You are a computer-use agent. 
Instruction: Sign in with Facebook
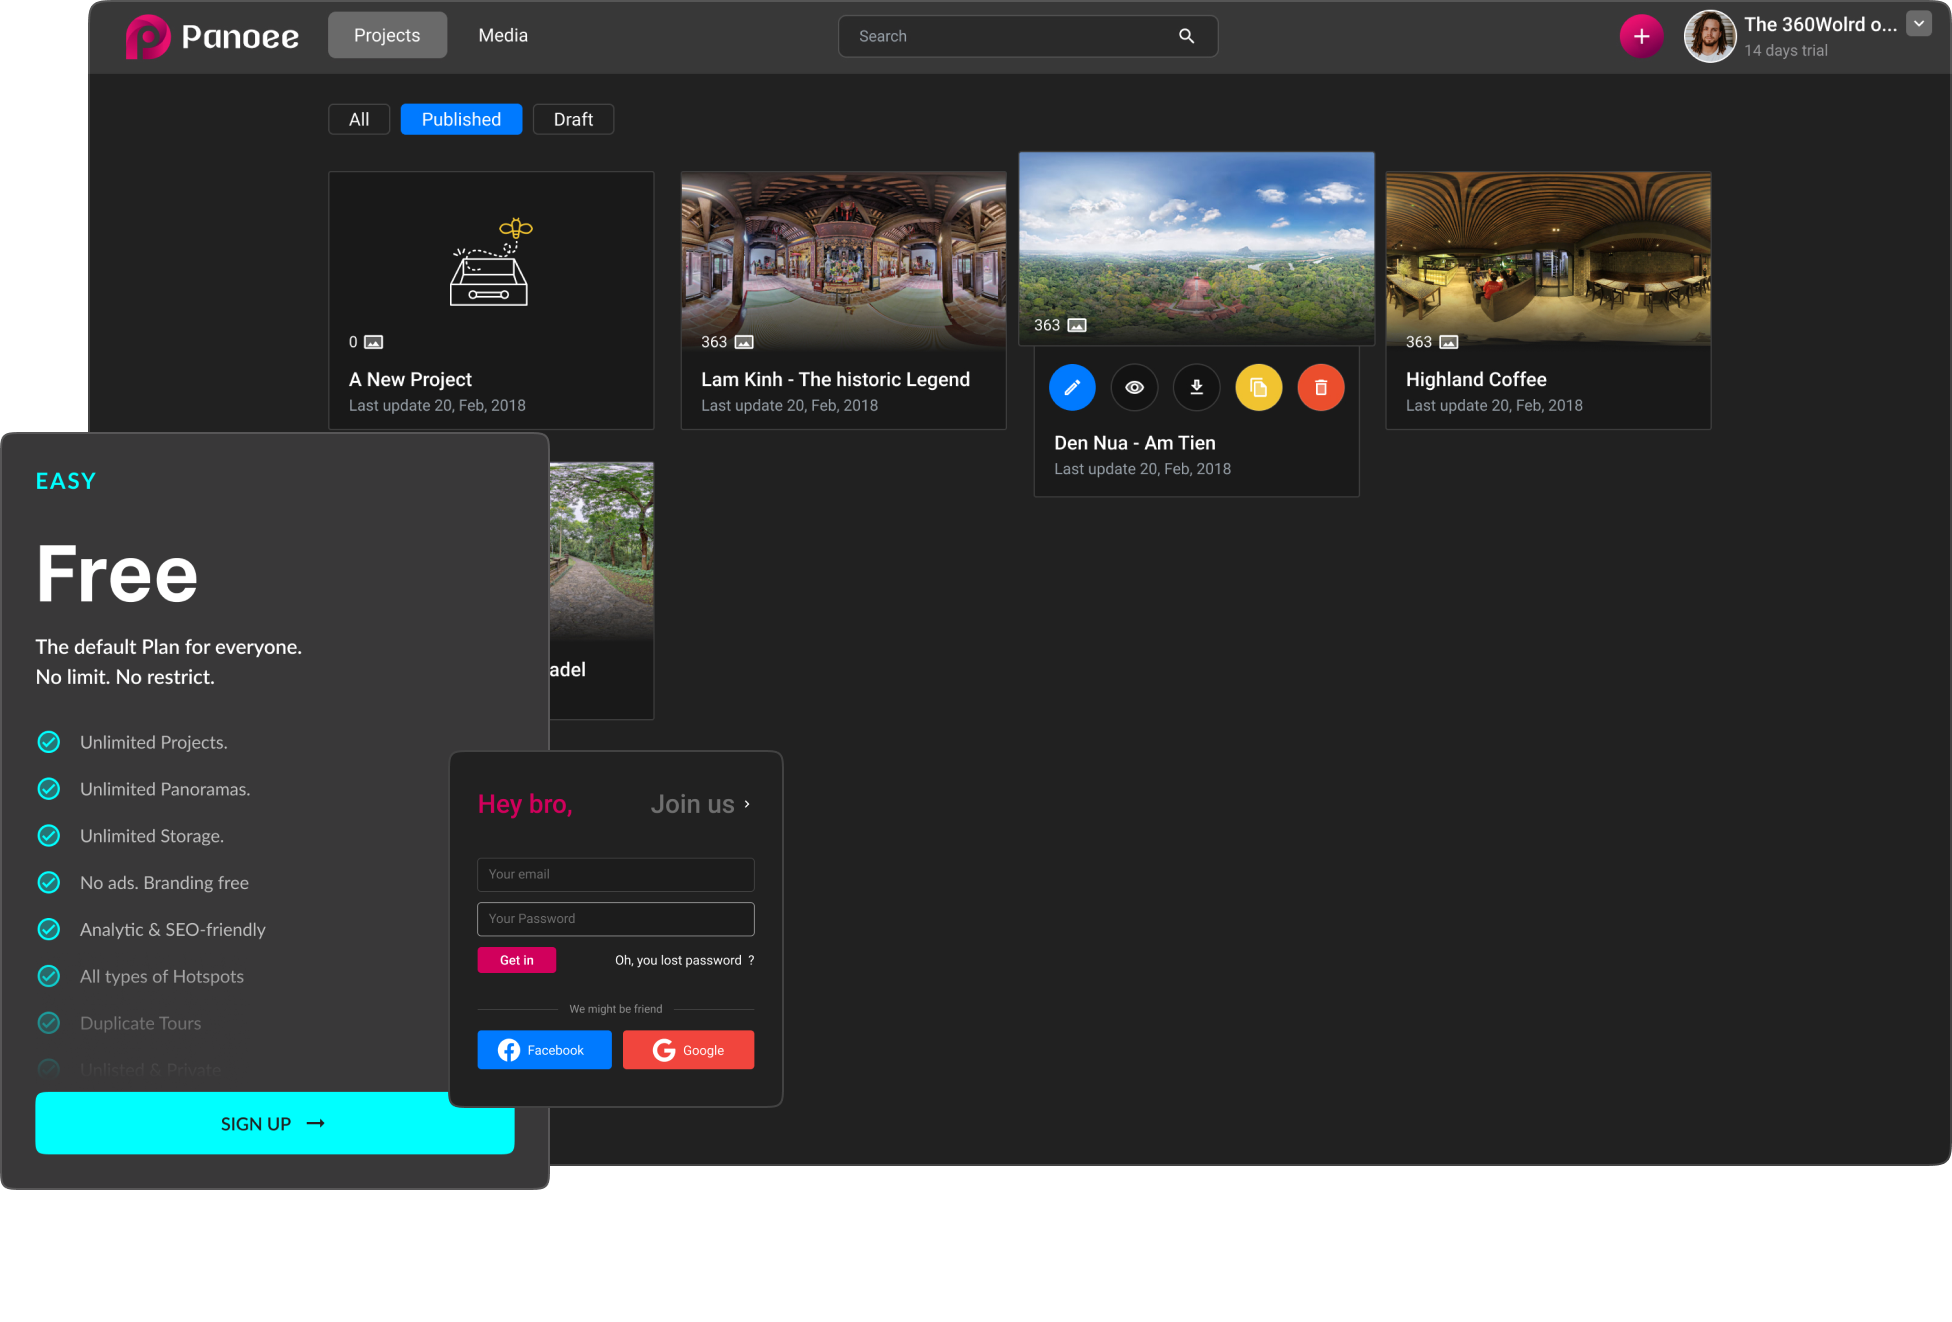tap(544, 1049)
